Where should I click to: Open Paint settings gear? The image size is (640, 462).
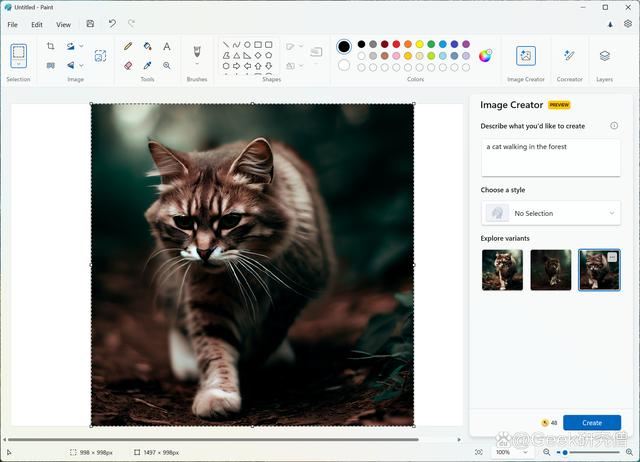628,24
